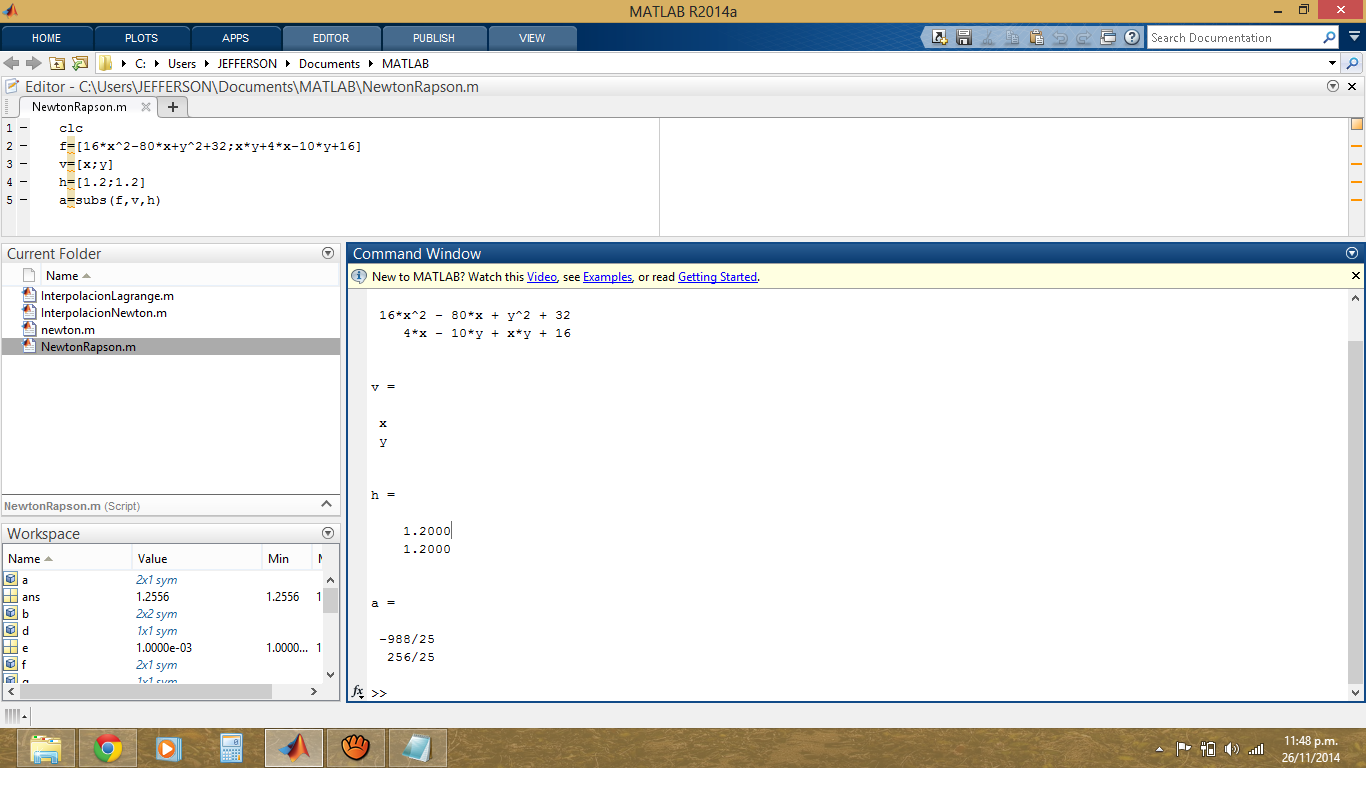1366x788 pixels.
Task: Show hidden tray icons arrow
Action: pyautogui.click(x=1160, y=749)
